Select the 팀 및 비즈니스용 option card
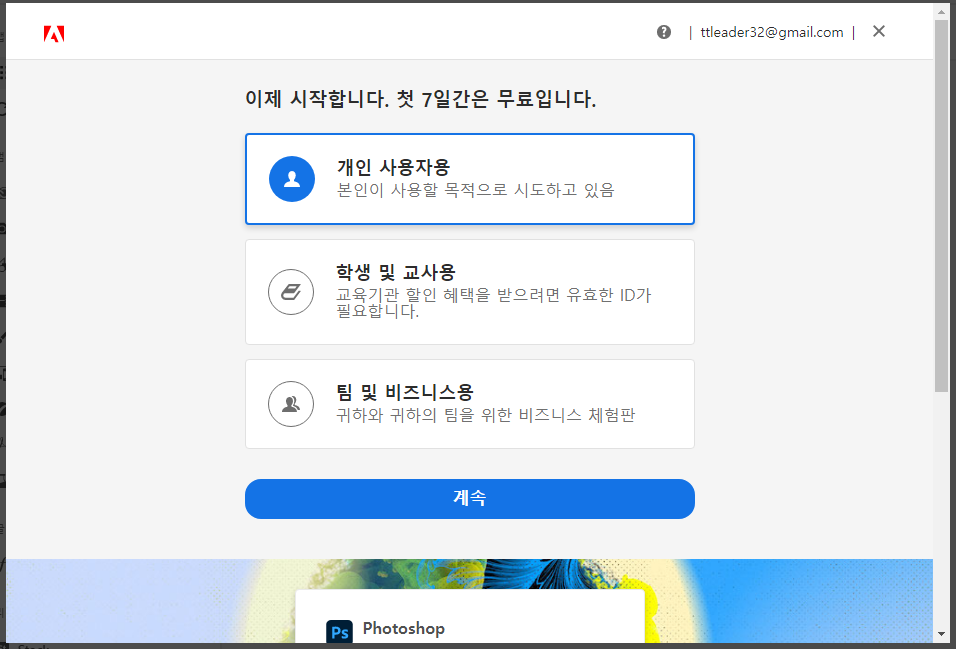 coord(469,404)
